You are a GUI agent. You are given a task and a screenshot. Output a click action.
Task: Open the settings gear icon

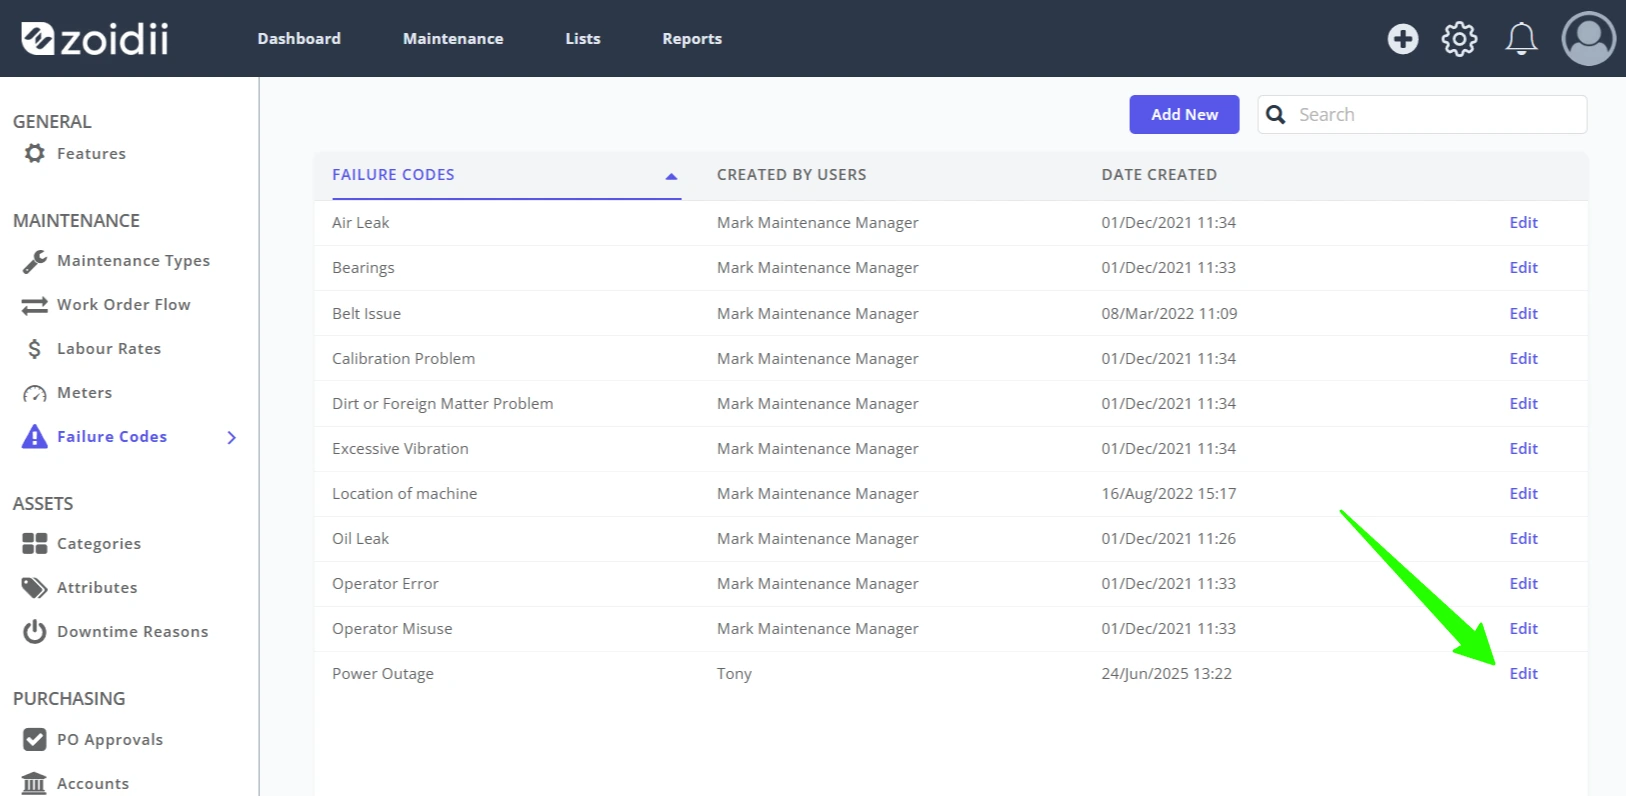pos(1459,39)
